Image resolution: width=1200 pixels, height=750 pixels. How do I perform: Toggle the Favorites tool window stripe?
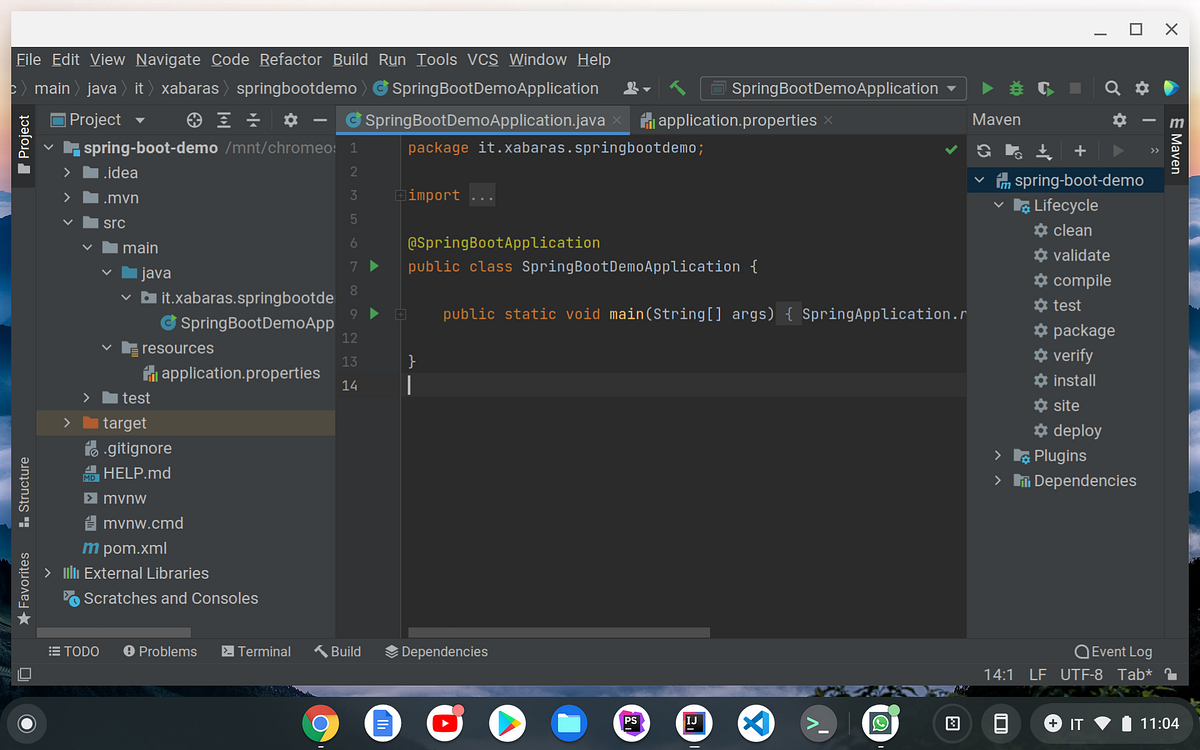[24, 589]
